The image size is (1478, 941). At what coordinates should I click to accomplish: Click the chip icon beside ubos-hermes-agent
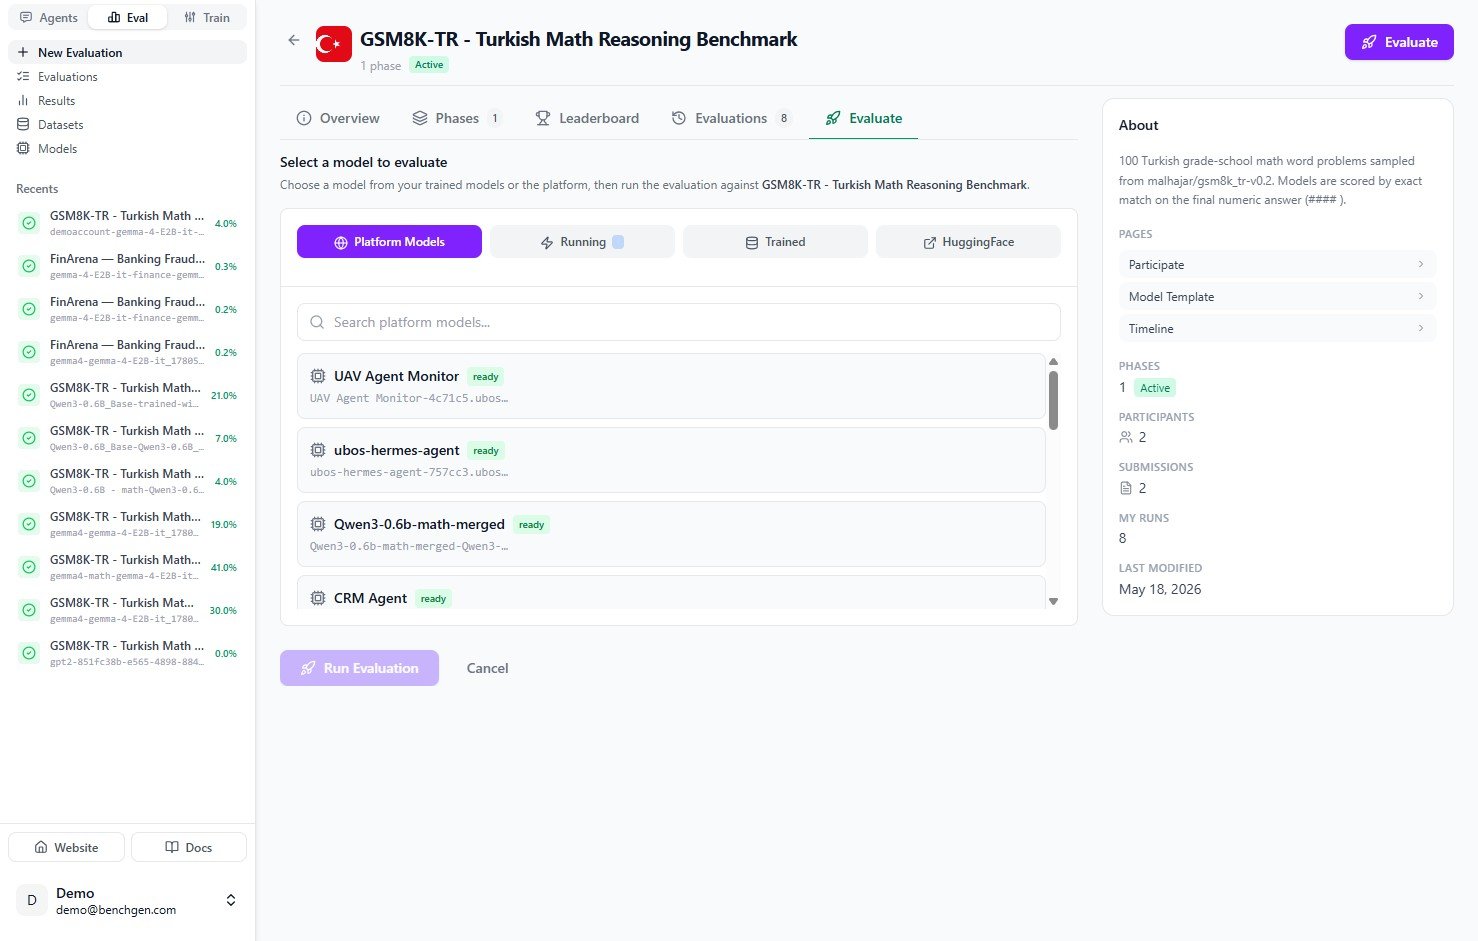click(x=318, y=450)
